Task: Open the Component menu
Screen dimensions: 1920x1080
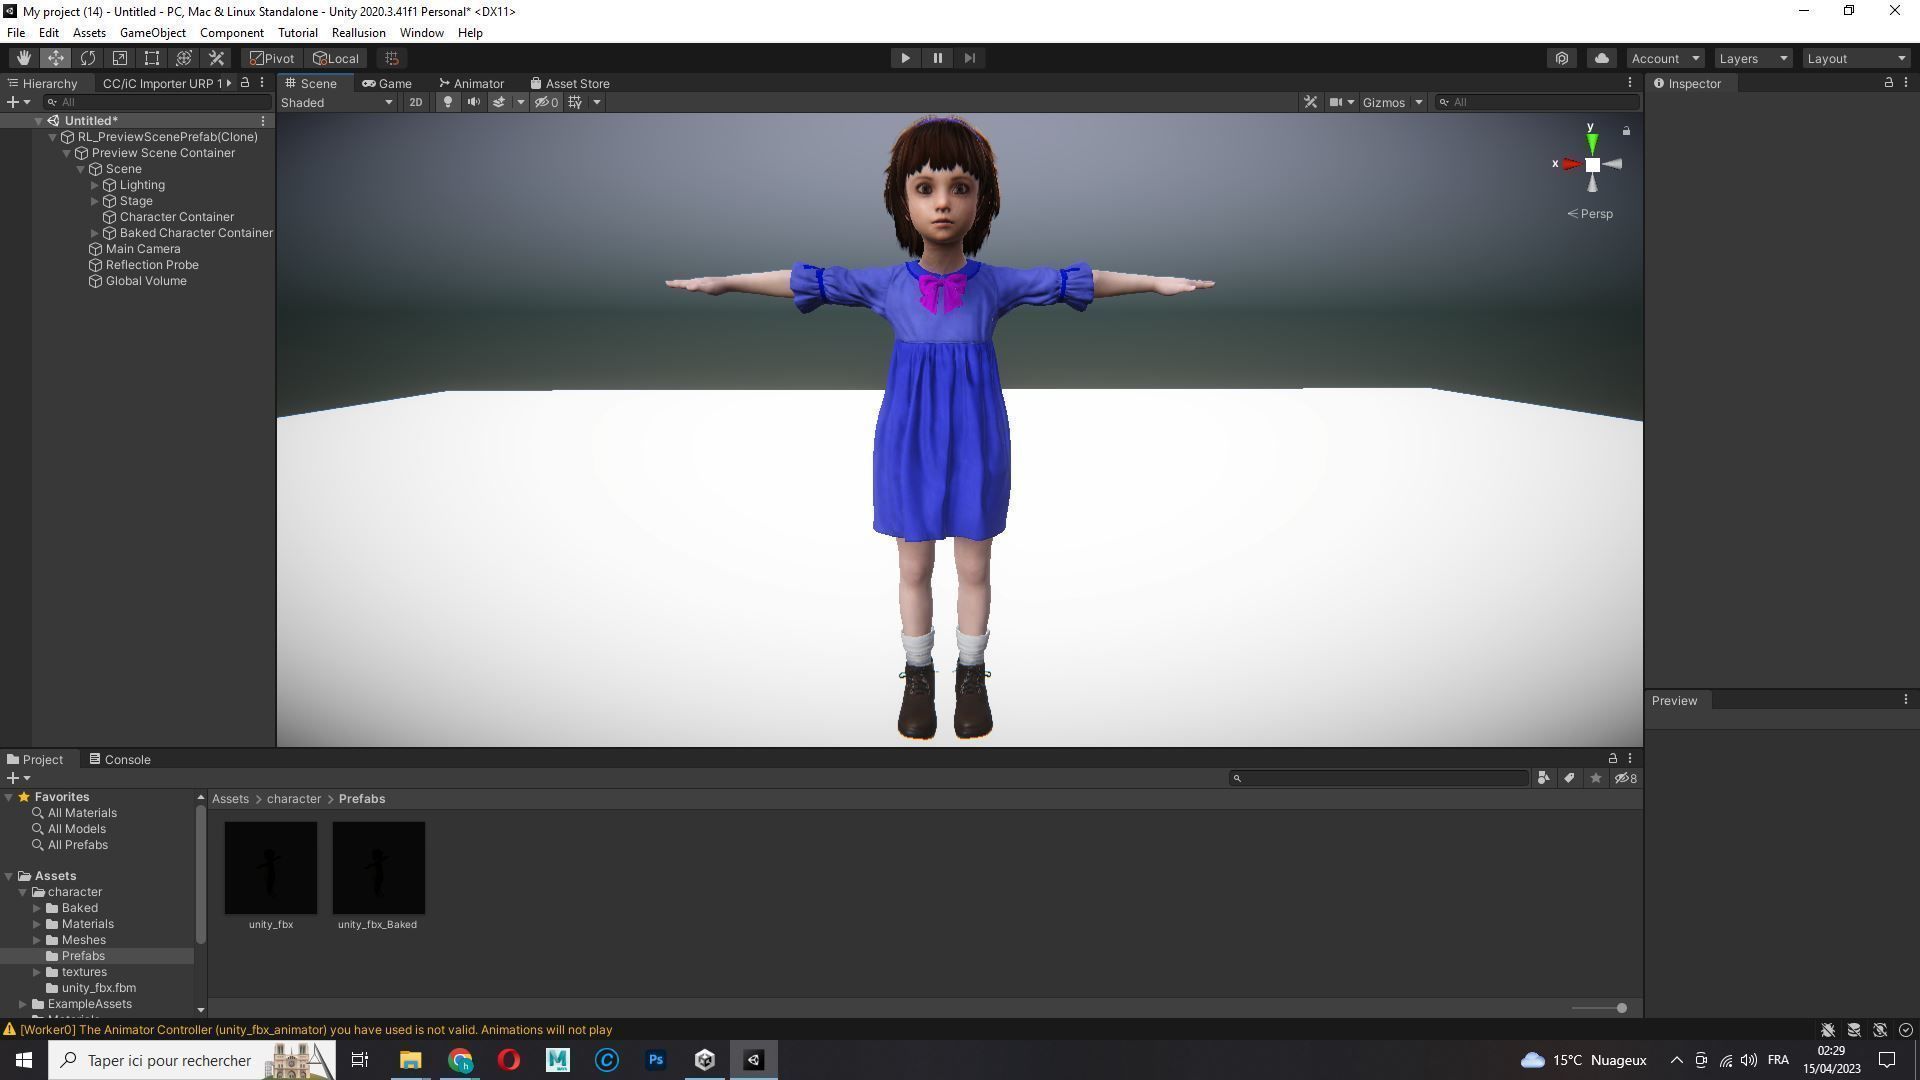Action: click(231, 33)
